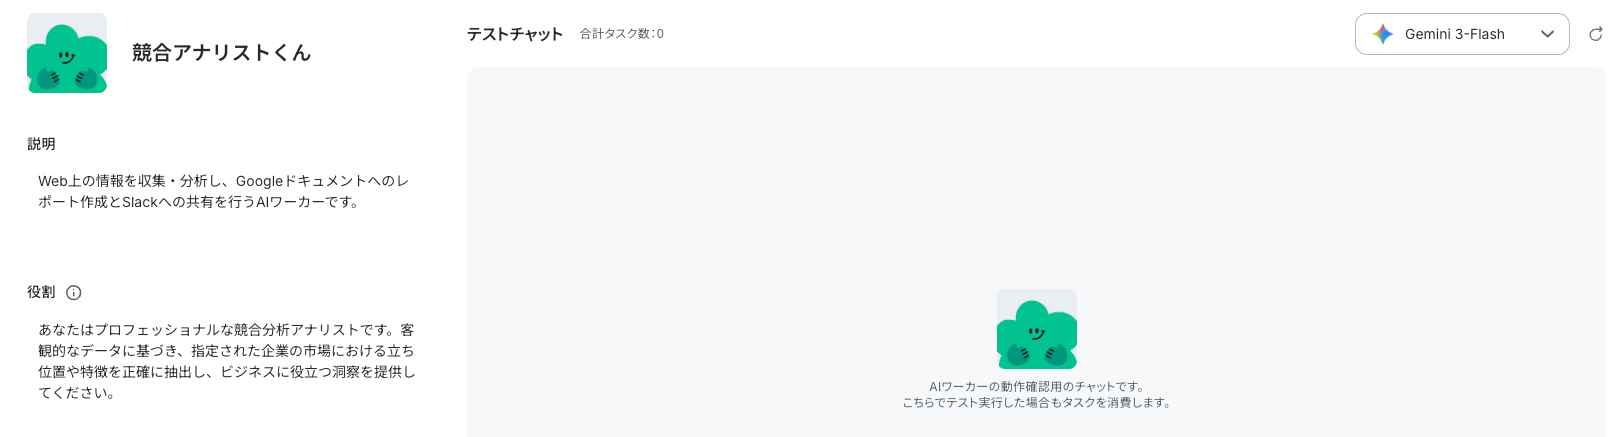Click the 役割 section label
Screen dimensions: 1623x437
(x=41, y=292)
